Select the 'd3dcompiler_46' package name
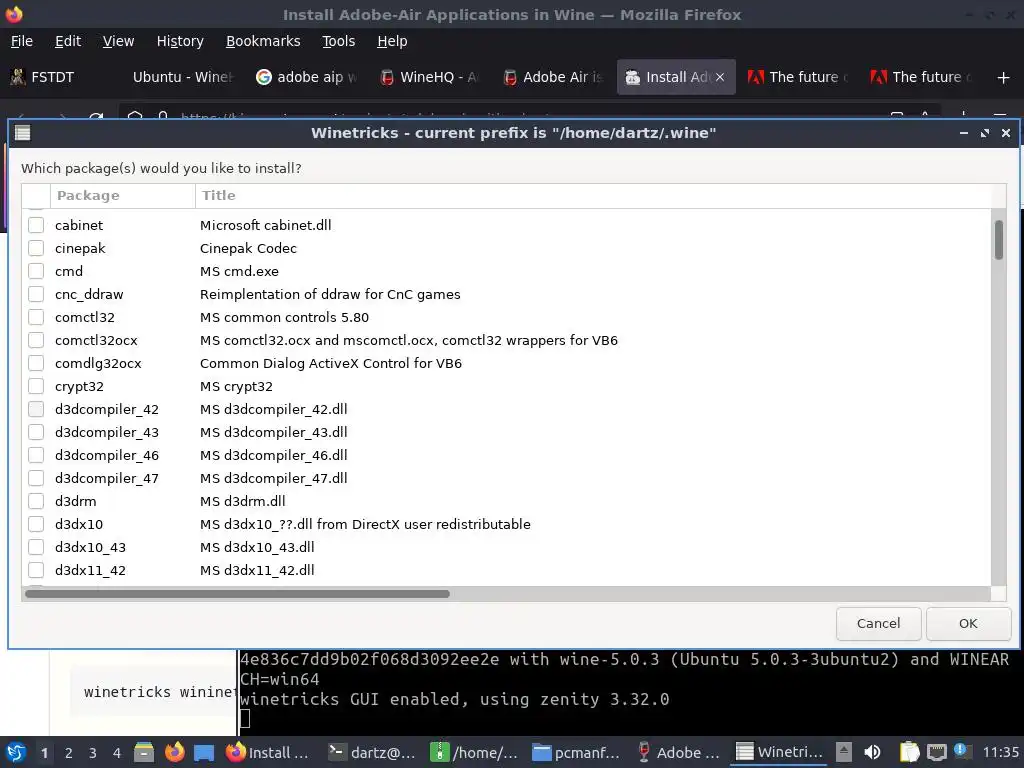This screenshot has height=768, width=1024. pyautogui.click(x=106, y=455)
